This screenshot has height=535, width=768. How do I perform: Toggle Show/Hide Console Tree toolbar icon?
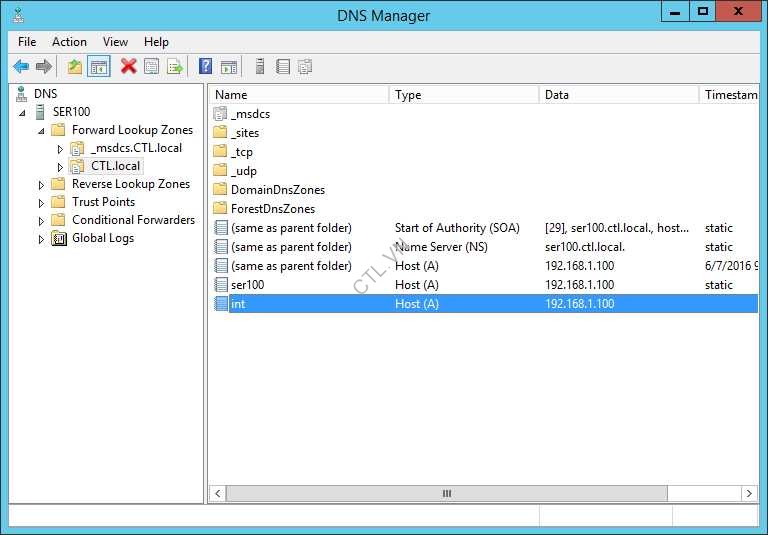coord(98,66)
